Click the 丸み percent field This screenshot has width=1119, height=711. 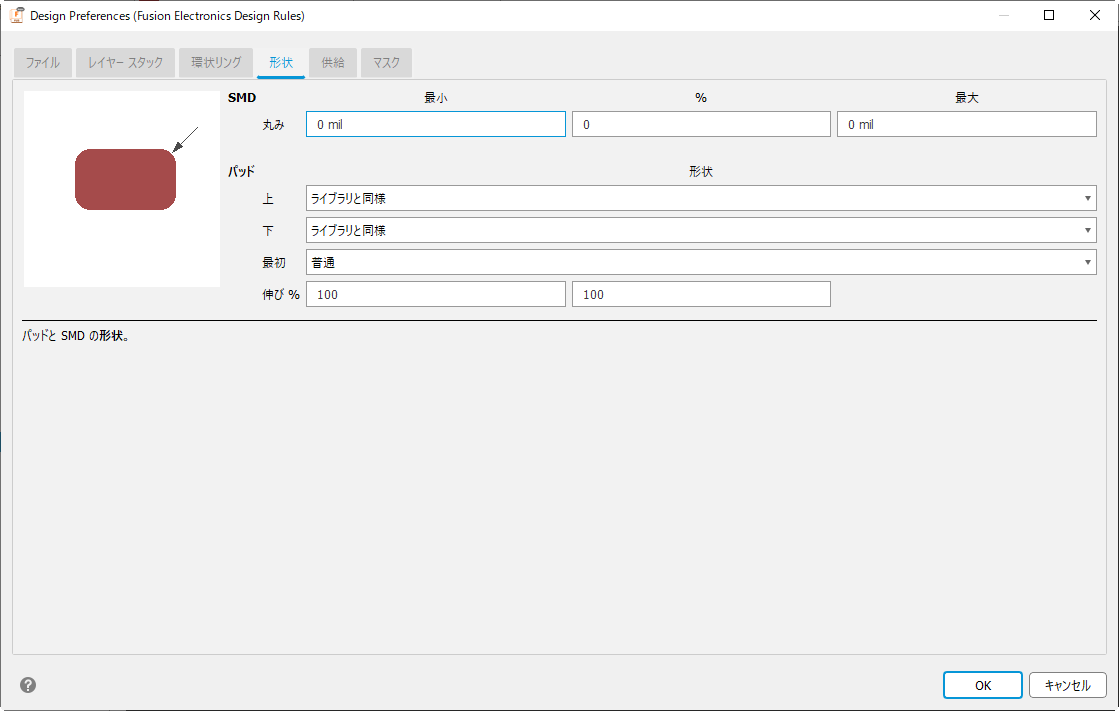(702, 124)
